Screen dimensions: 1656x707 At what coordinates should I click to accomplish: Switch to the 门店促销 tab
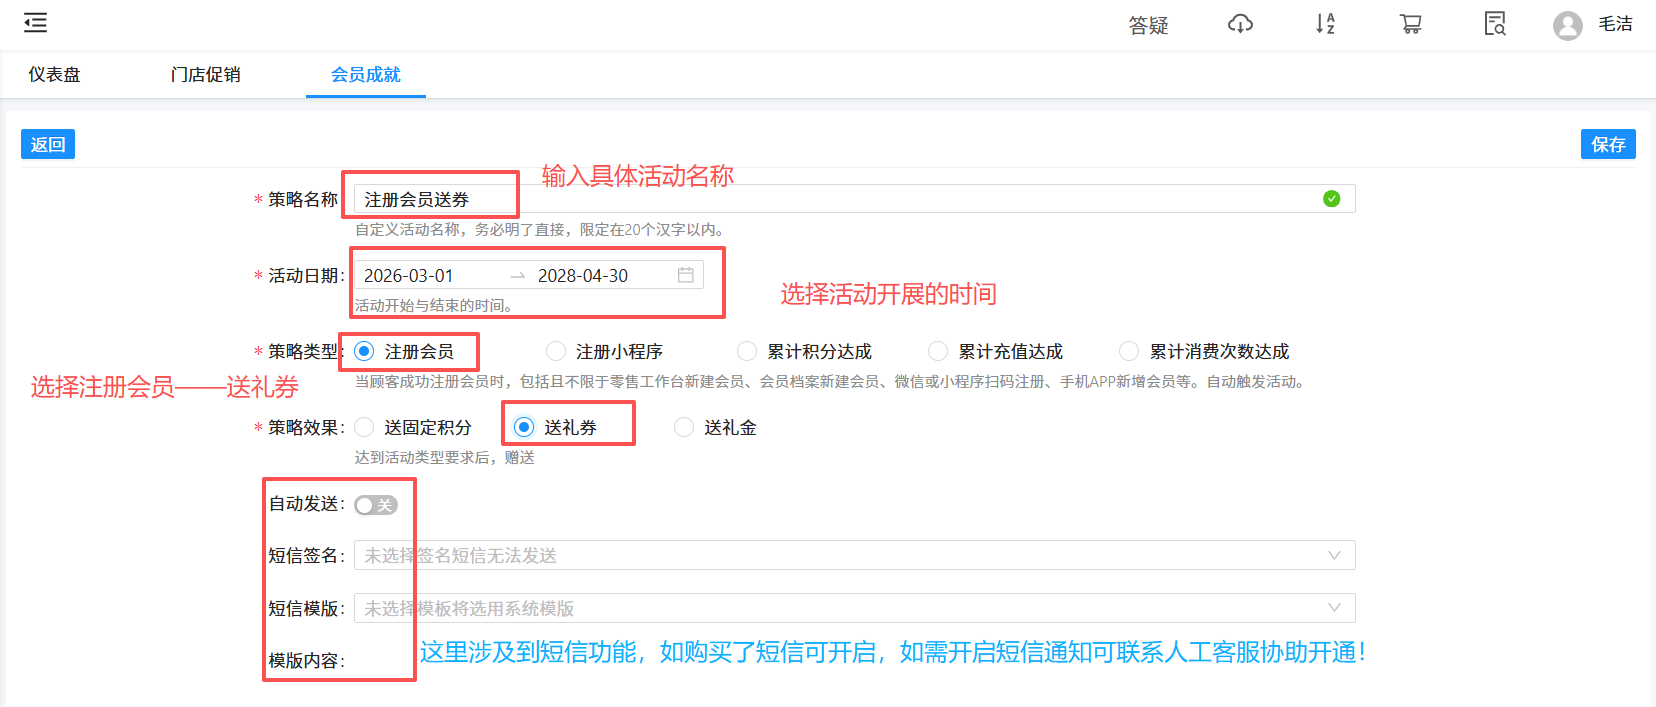coord(205,75)
